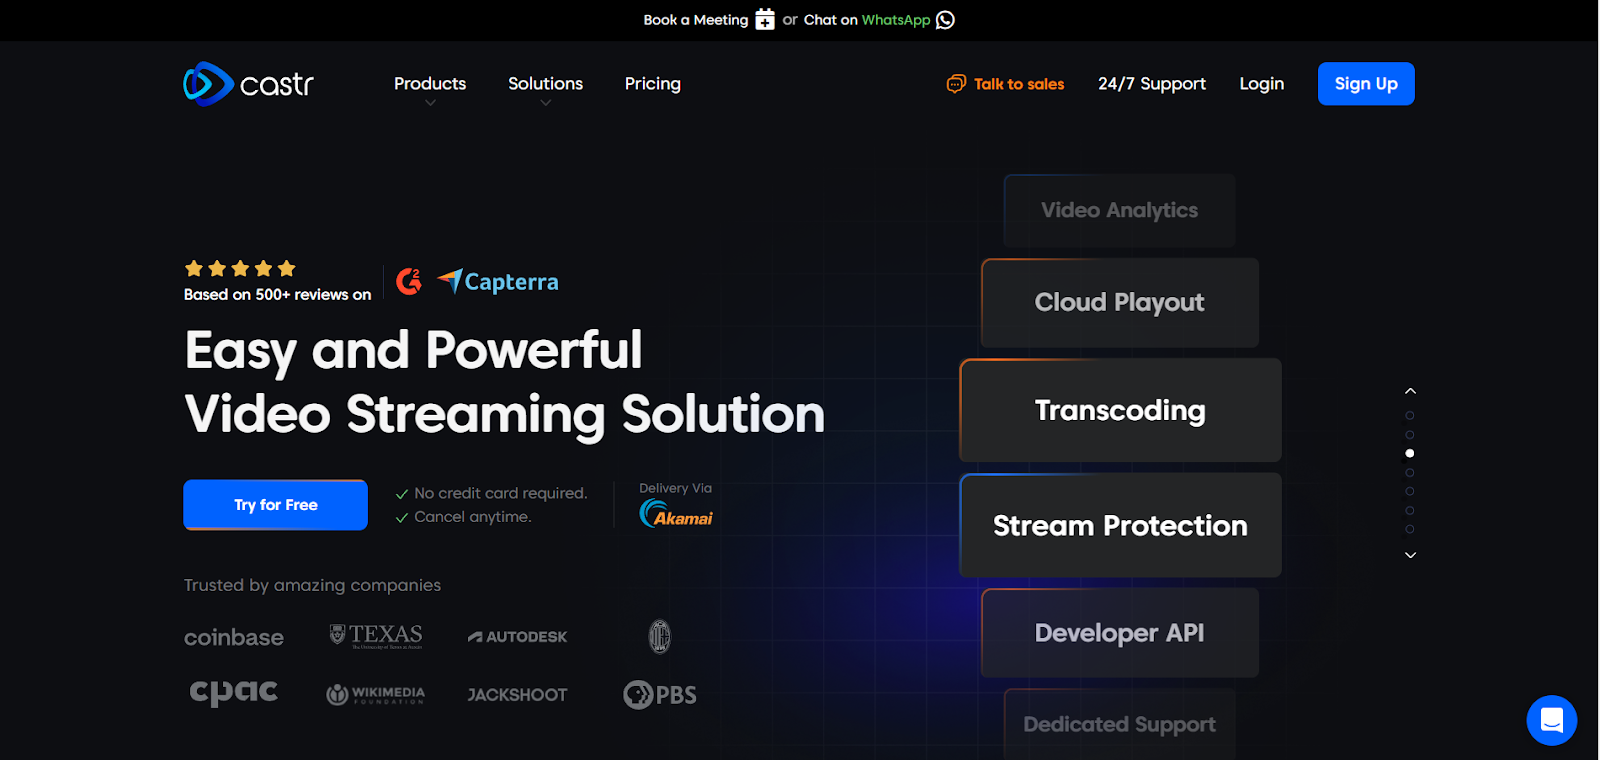
Task: Click the coinbase logo
Action: [234, 637]
